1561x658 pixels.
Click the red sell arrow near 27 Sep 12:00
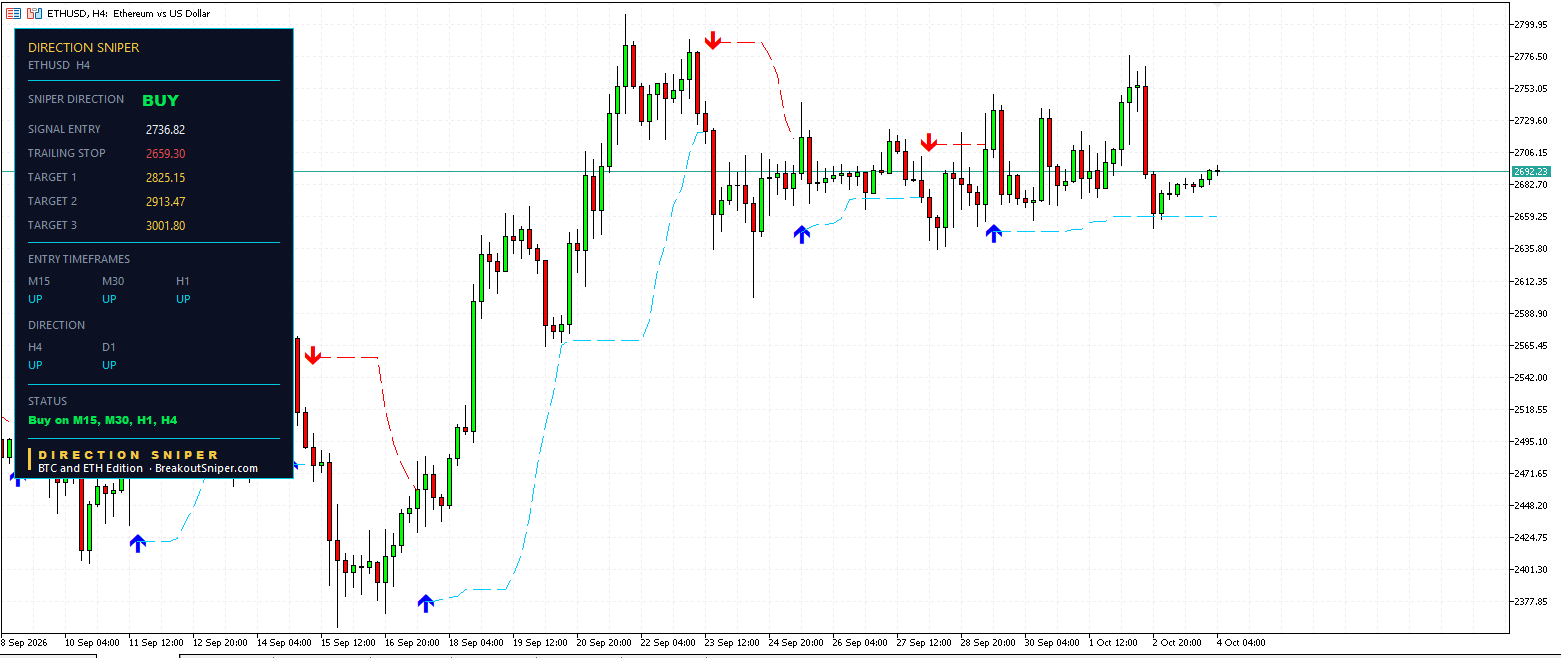tap(929, 142)
